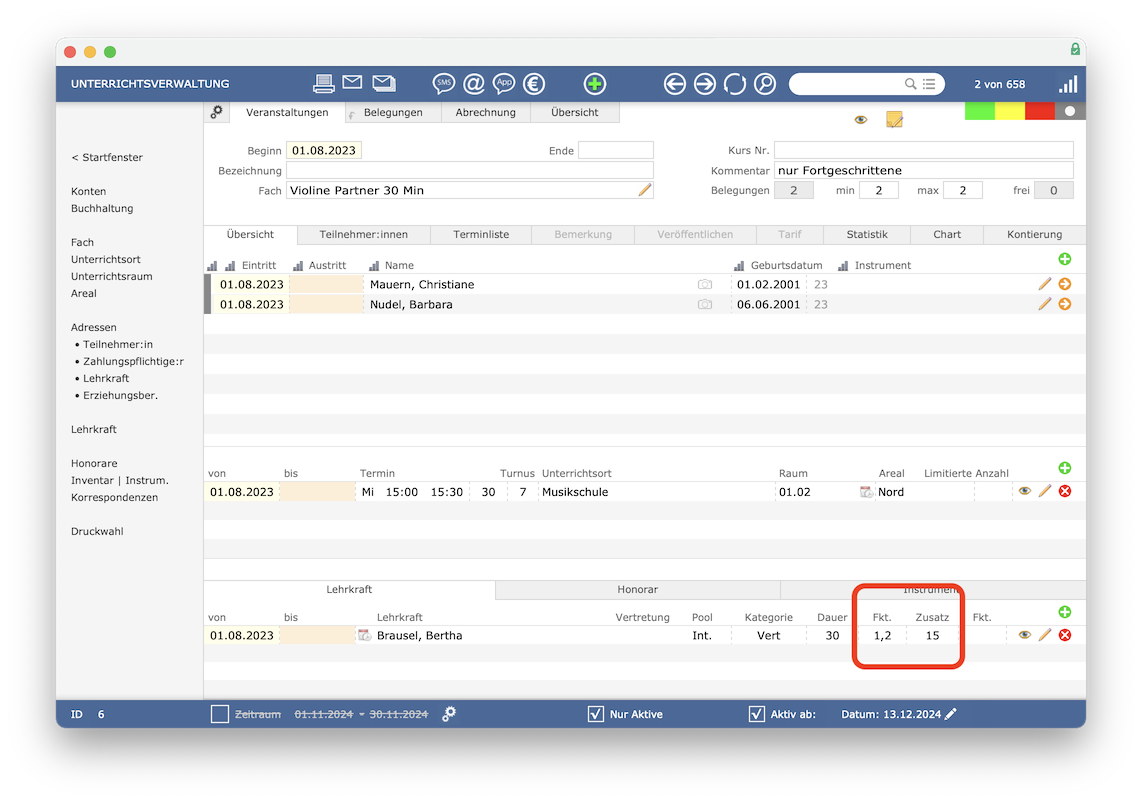Open Korrespondenzen in sidebar

pyautogui.click(x=114, y=498)
